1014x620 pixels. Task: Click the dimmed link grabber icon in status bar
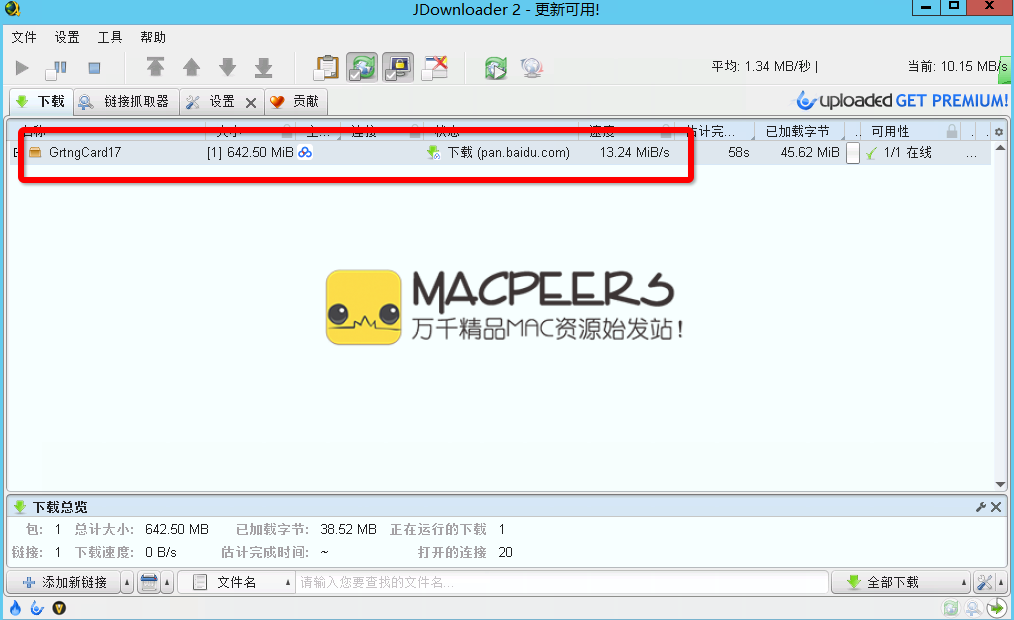tap(973, 608)
